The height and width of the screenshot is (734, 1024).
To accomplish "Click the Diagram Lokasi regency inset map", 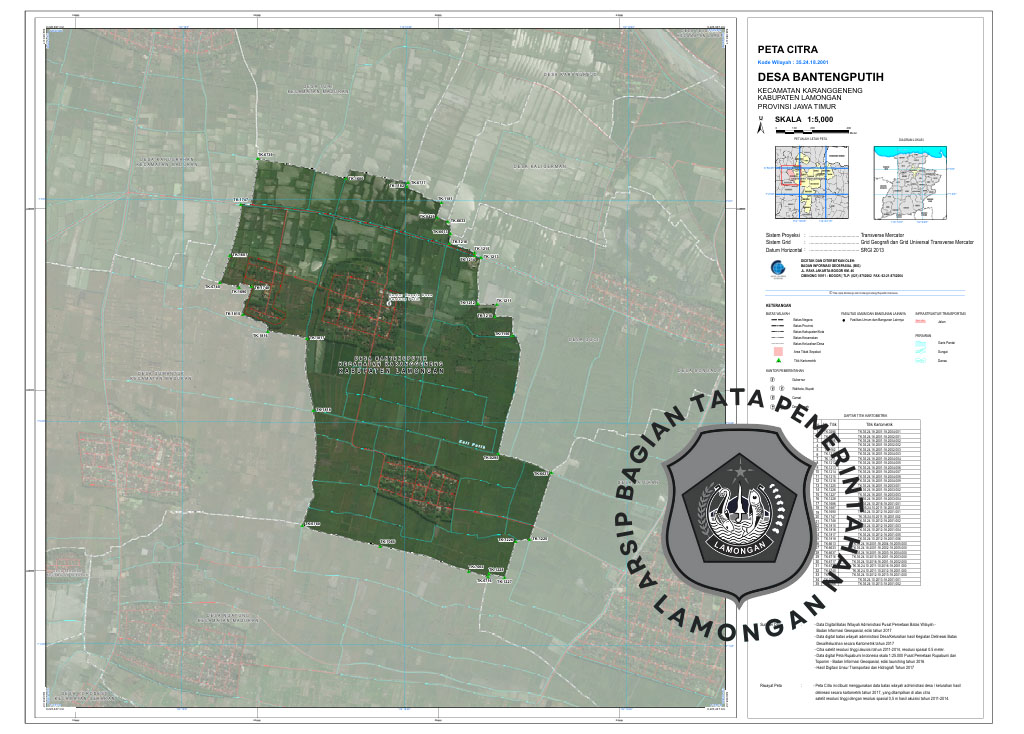I will coord(908,182).
